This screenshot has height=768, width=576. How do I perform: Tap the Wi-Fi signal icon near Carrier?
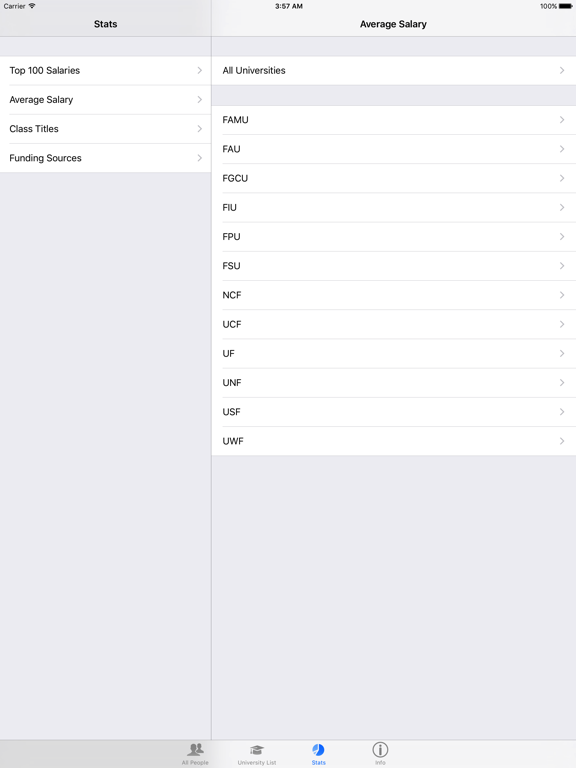click(32, 6)
